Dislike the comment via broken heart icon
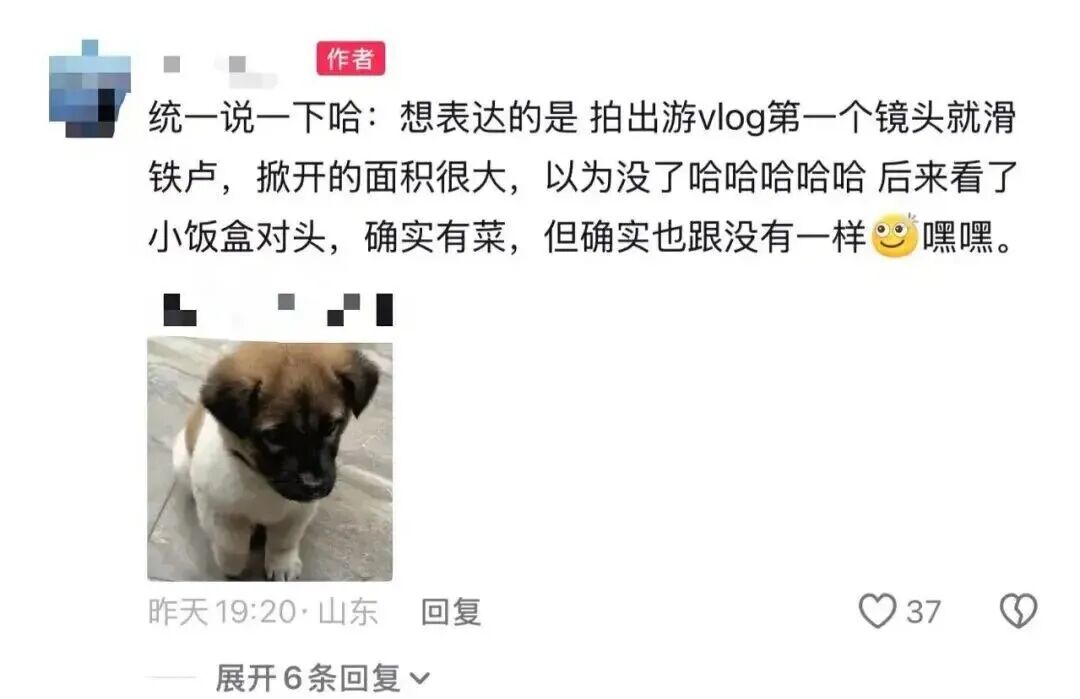1080x699 pixels. [1018, 611]
